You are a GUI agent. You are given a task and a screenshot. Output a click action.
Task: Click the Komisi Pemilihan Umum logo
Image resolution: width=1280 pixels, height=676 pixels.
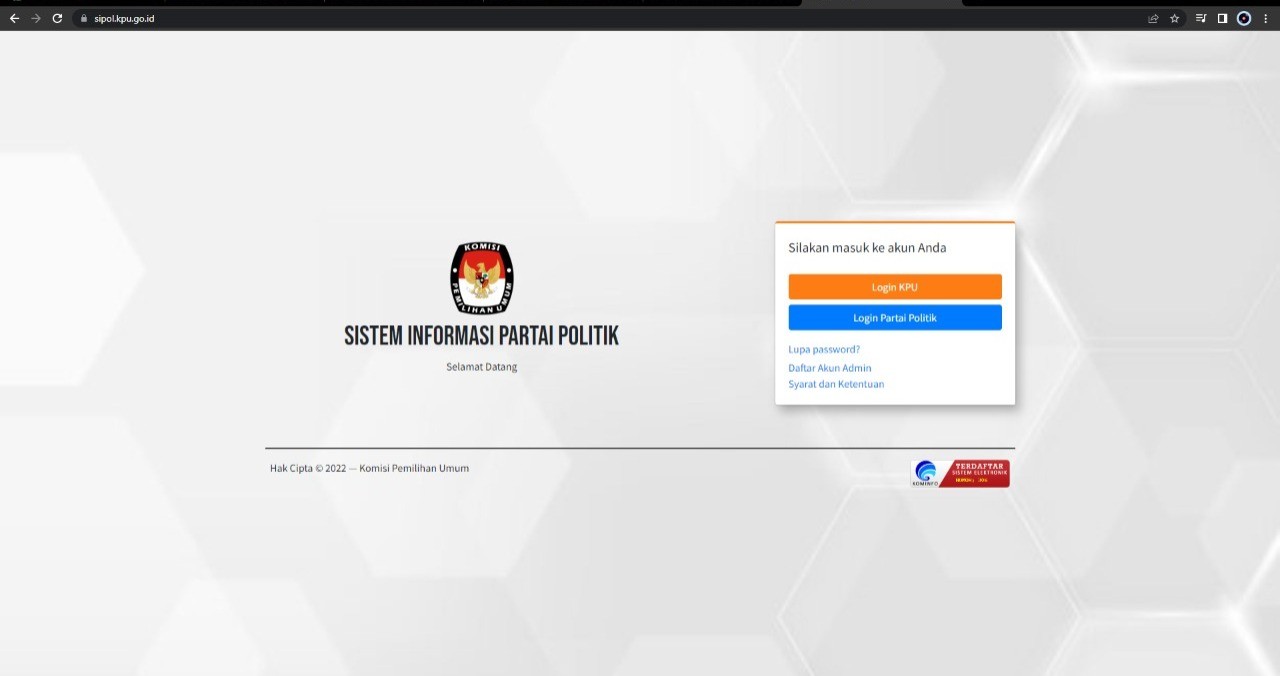tap(481, 277)
